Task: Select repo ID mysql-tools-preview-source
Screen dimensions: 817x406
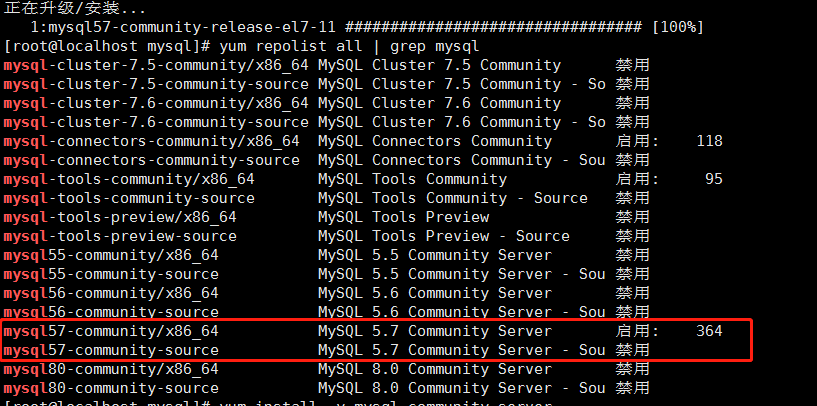Action: coord(120,237)
